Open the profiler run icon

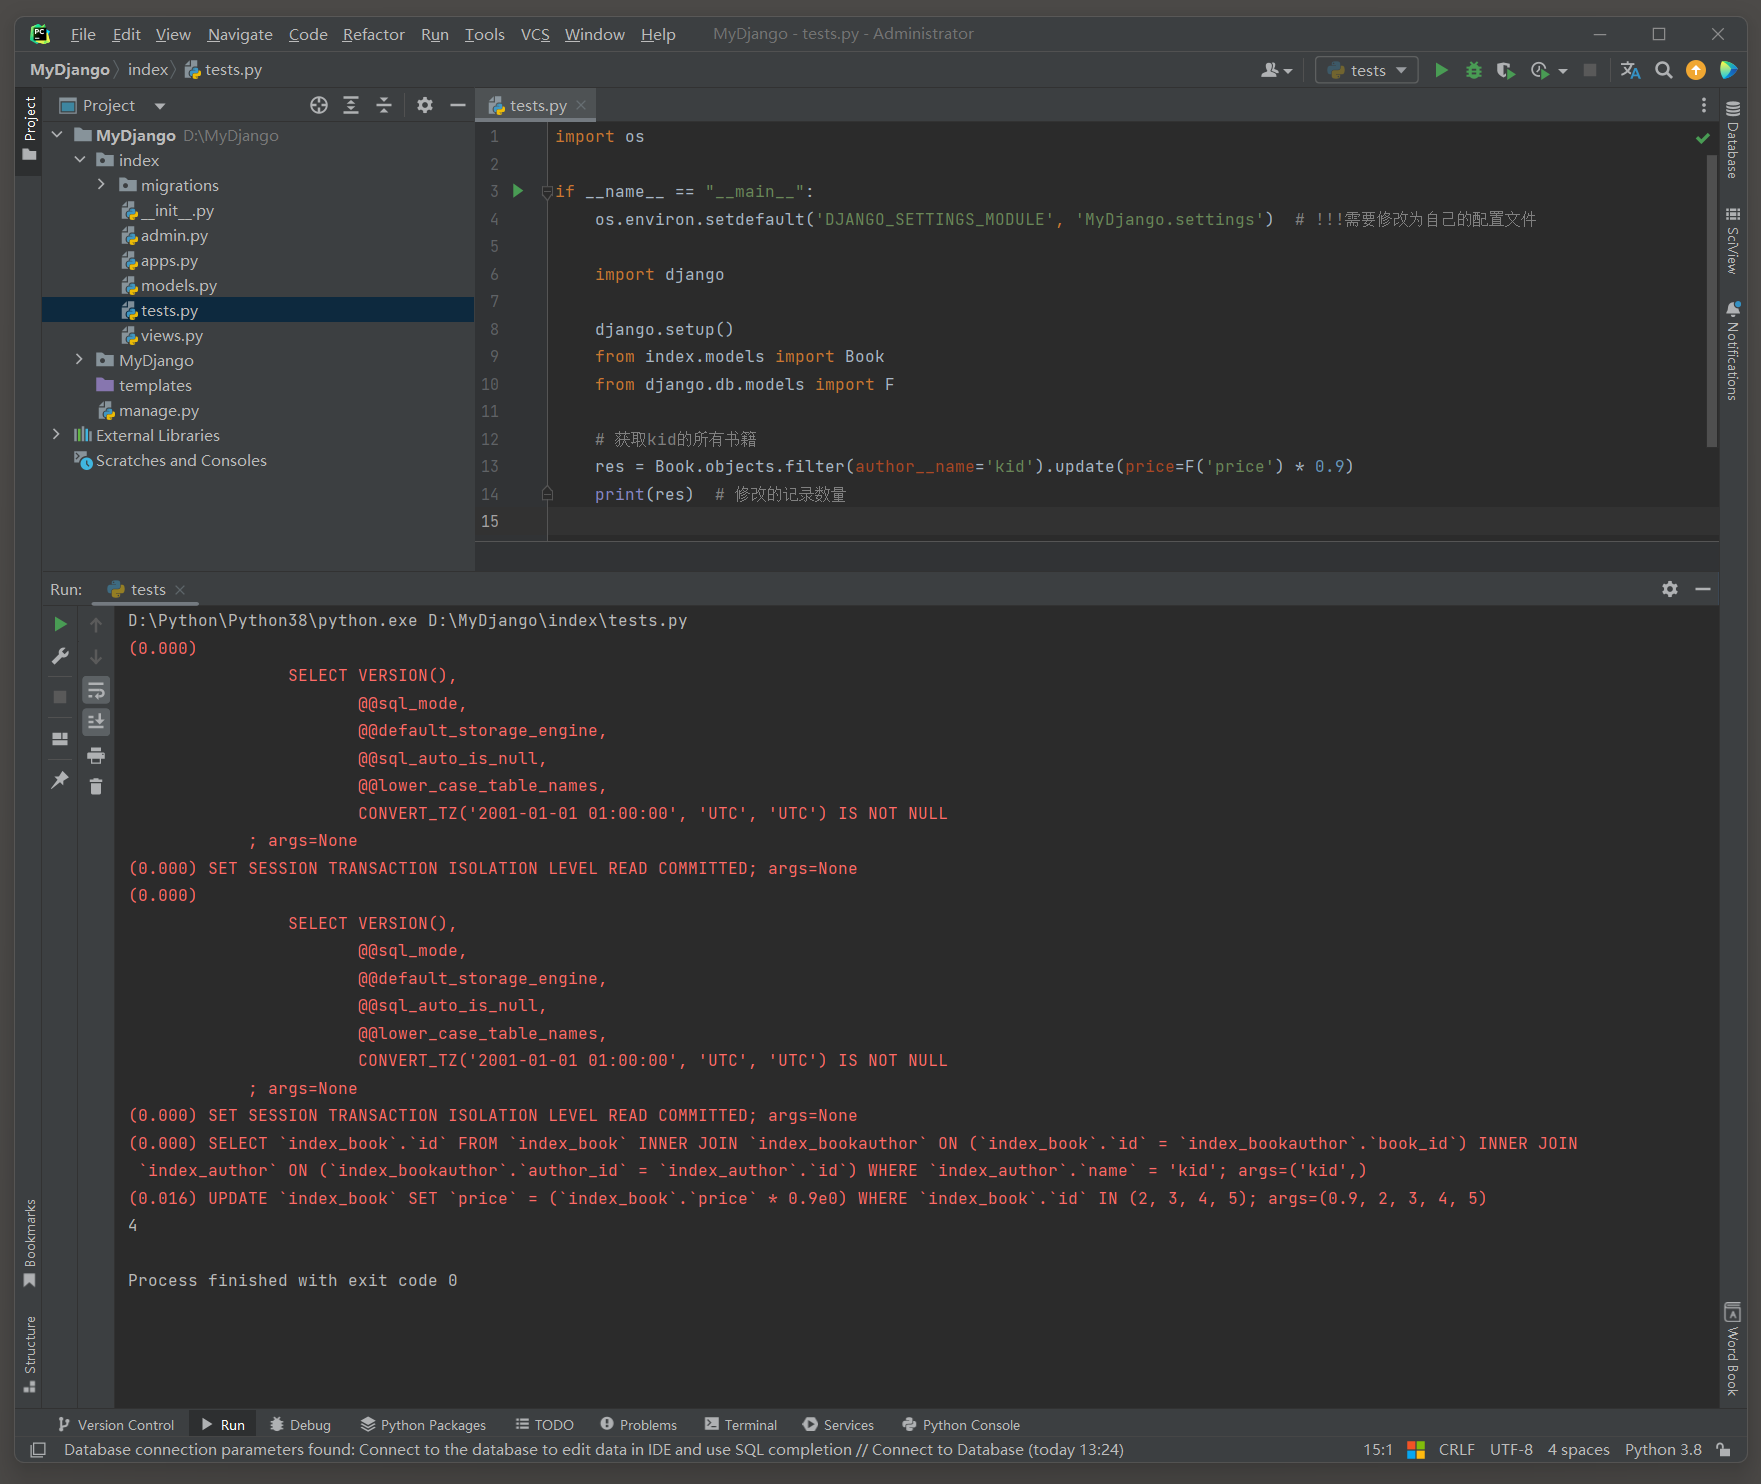tap(1539, 70)
